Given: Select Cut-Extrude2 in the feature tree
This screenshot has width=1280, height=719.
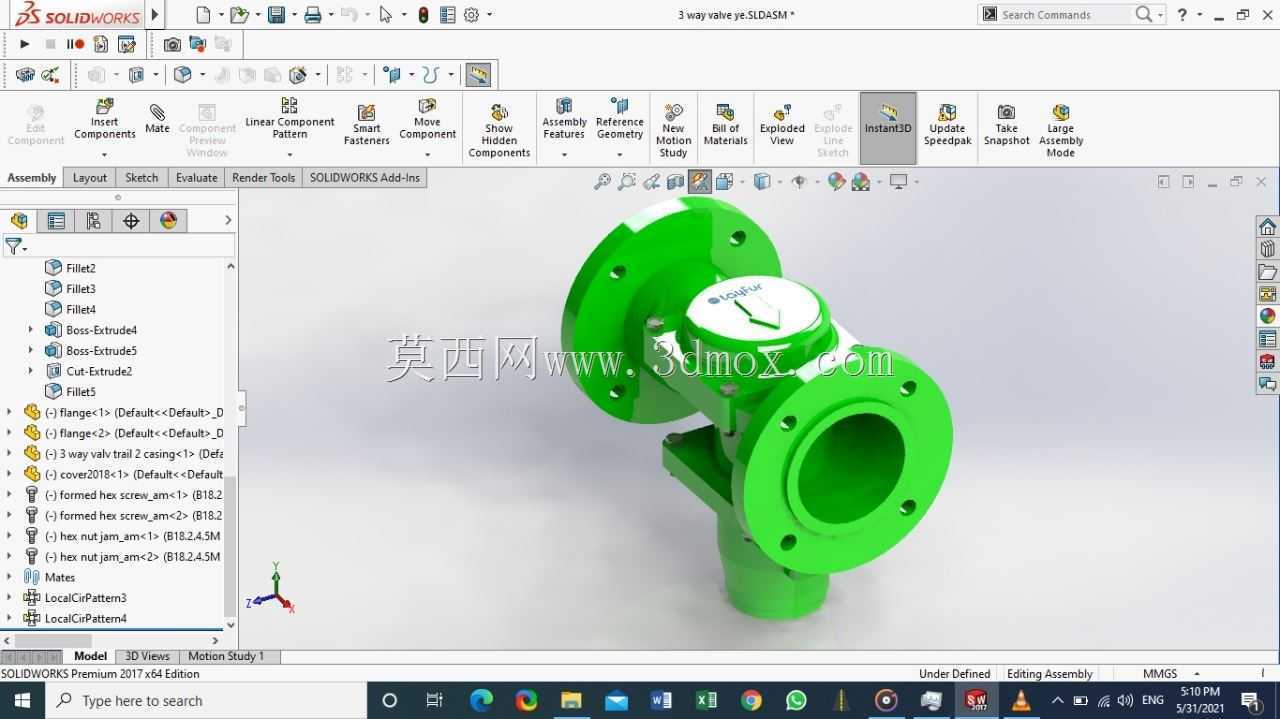Looking at the screenshot, I should 99,371.
